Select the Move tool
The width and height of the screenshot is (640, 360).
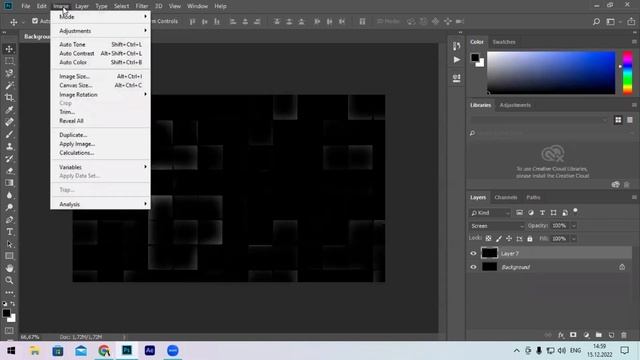(9, 49)
